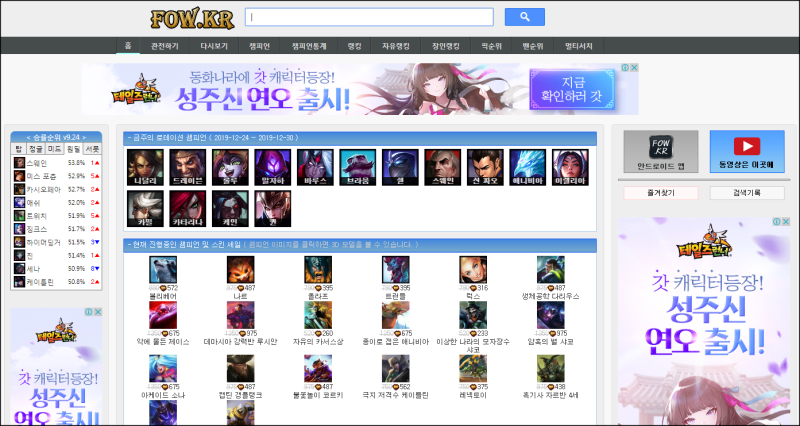Click 쉔 rotation champion portrait
Image resolution: width=800 pixels, height=426 pixels.
401,167
